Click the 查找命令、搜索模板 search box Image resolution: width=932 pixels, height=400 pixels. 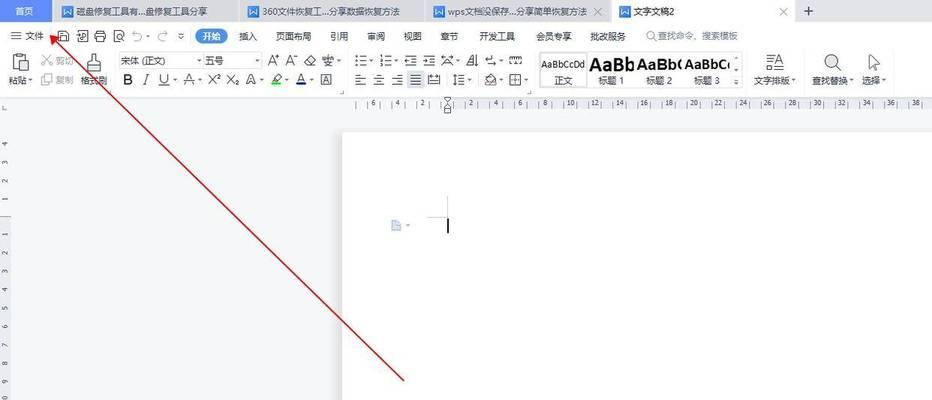click(692, 36)
